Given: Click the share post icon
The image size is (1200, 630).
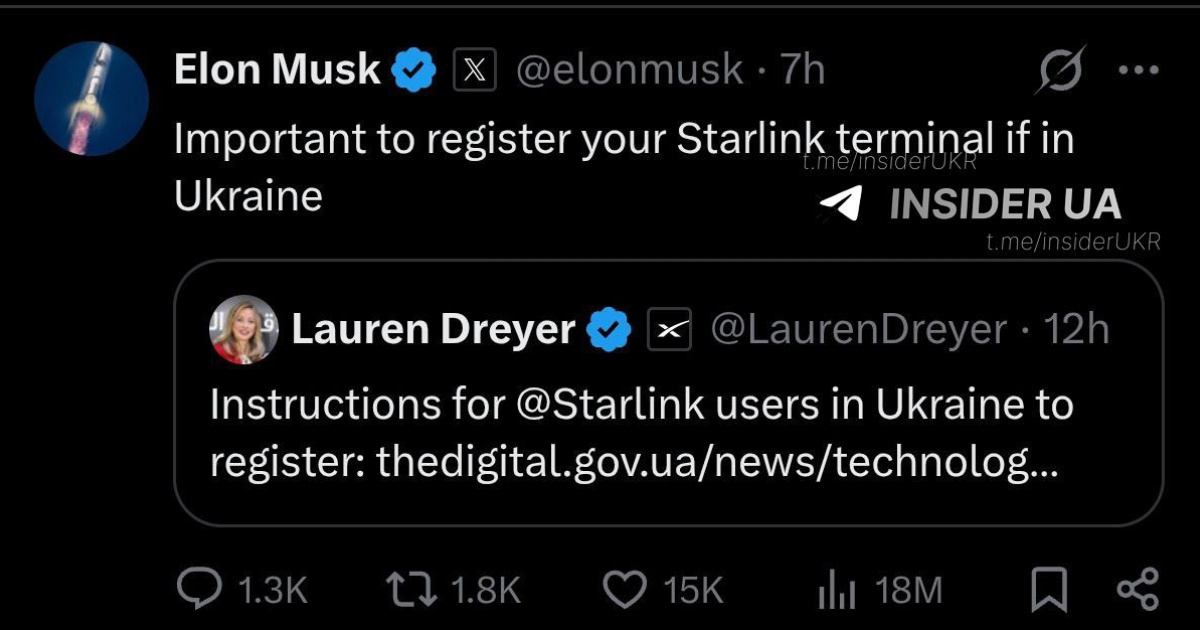Looking at the screenshot, I should pos(1137,588).
